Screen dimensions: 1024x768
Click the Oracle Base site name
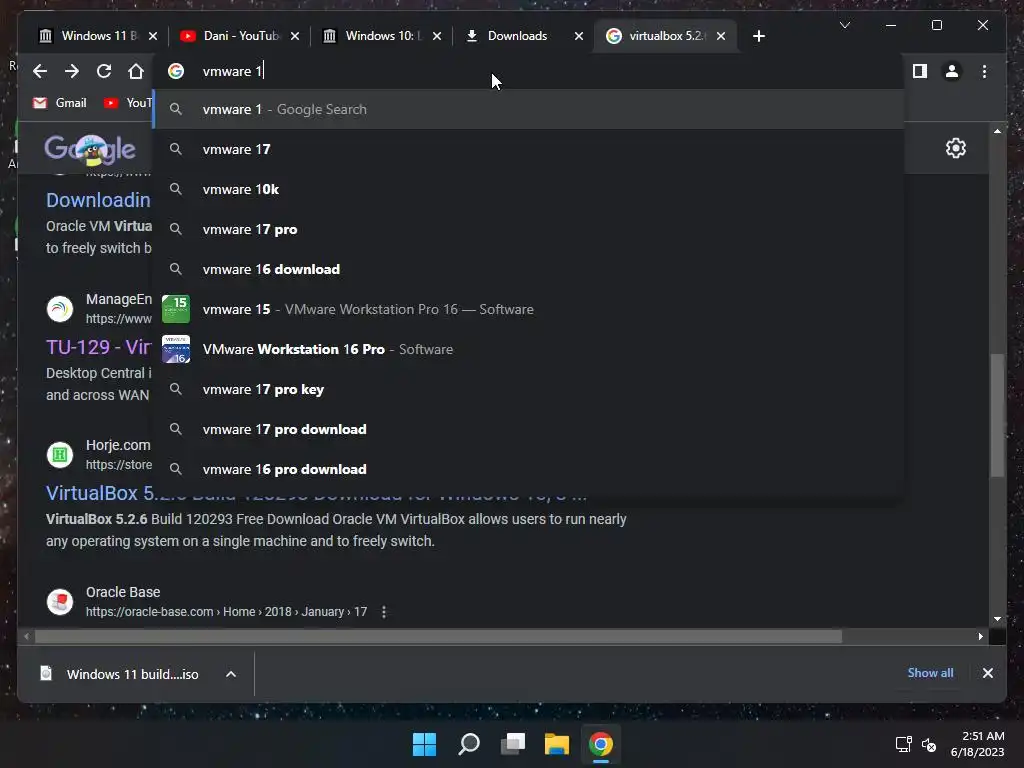(x=123, y=592)
